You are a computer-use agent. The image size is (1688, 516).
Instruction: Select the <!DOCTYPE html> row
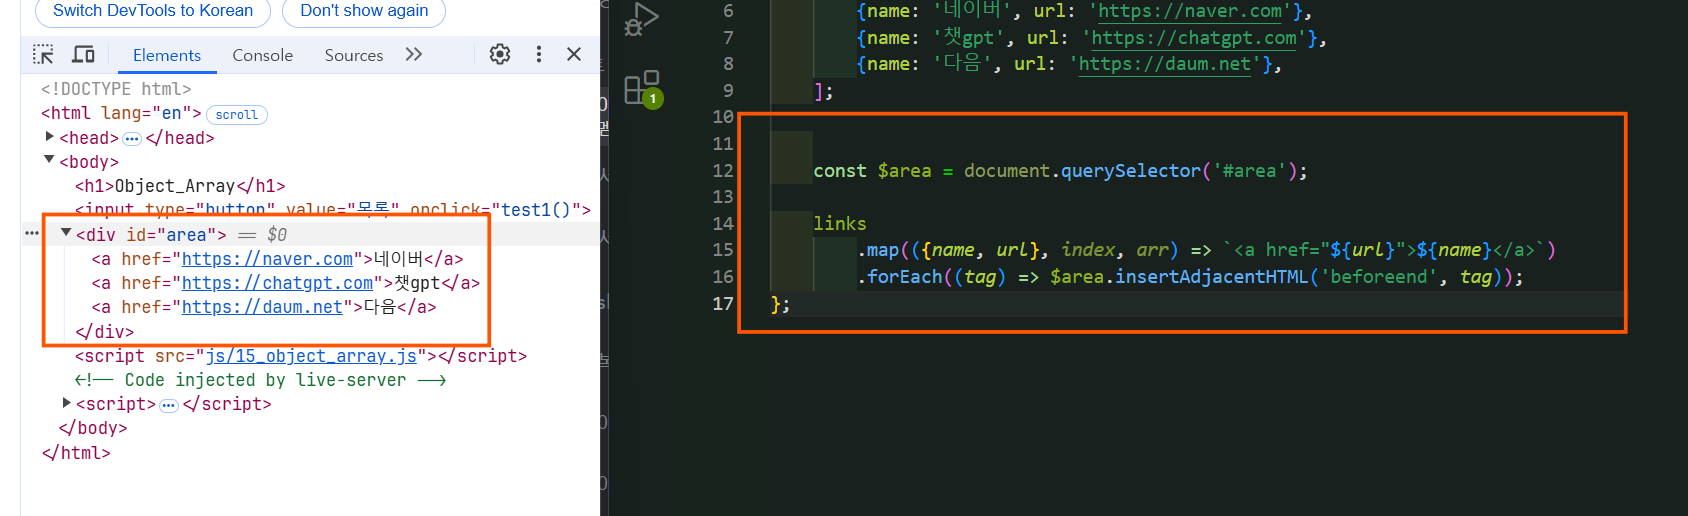click(x=116, y=89)
